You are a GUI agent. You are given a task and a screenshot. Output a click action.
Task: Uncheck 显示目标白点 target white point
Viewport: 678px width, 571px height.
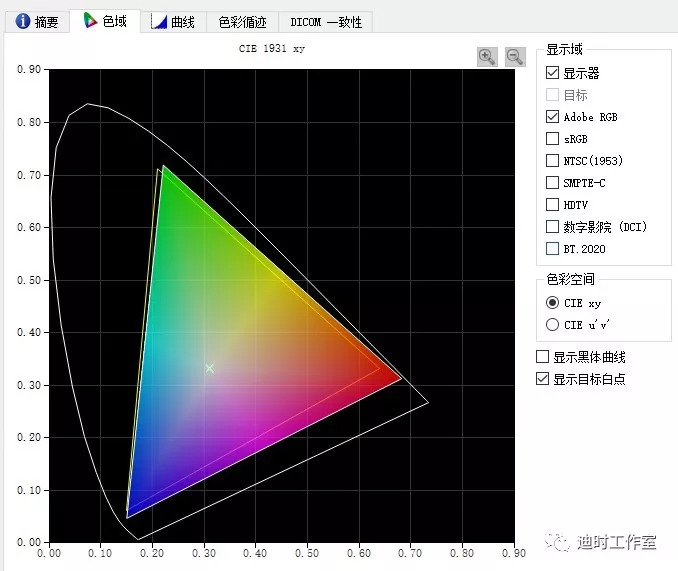click(542, 379)
